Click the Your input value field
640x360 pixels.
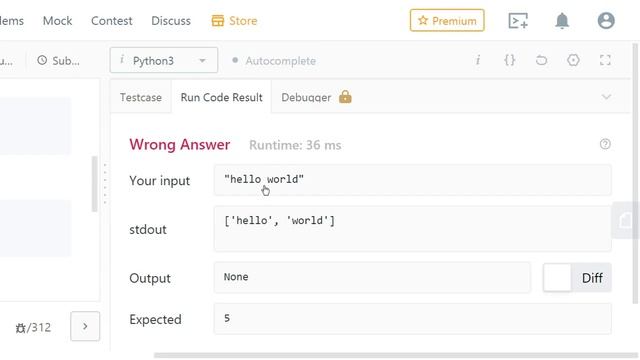[x=412, y=180]
